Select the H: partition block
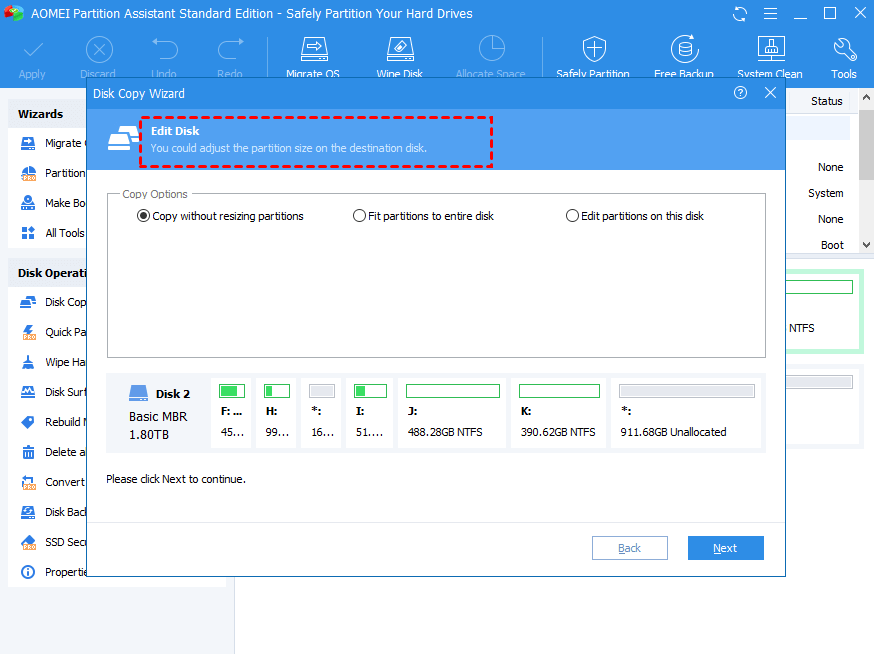The width and height of the screenshot is (874, 654). pos(276,413)
